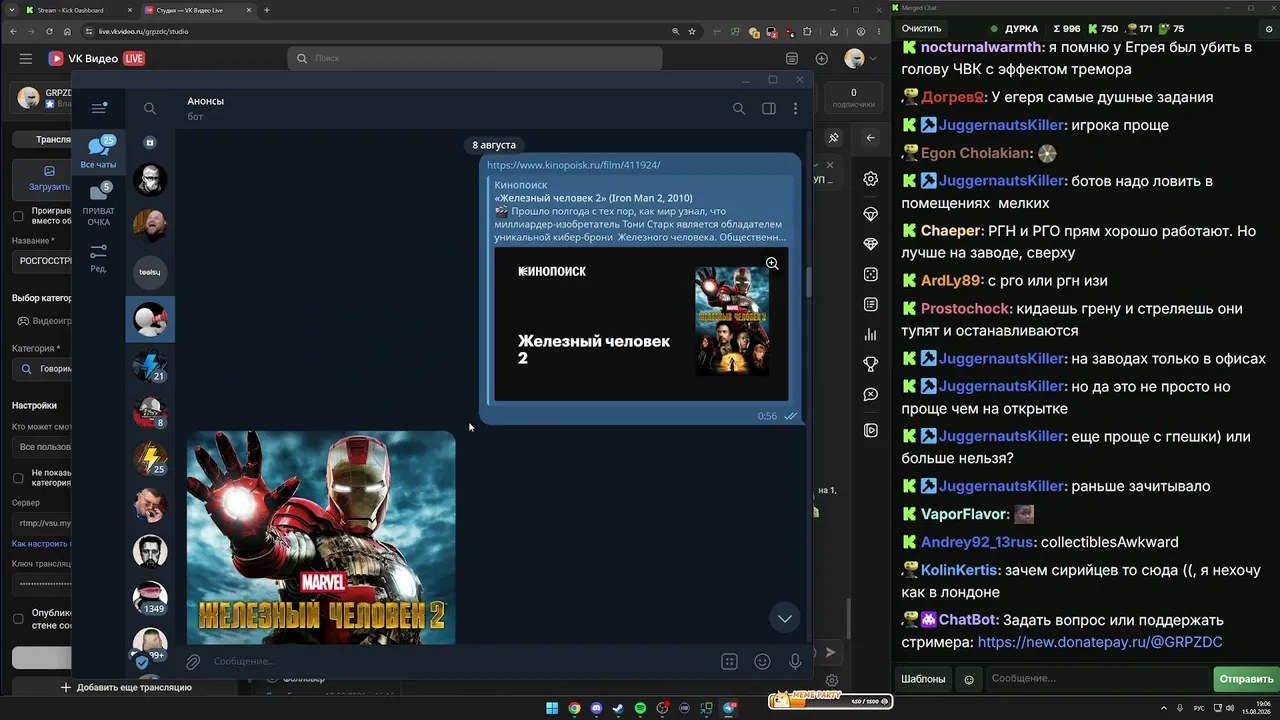1280x720 pixels.
Task: Open the chat with 1349 unread messages
Action: tap(150, 597)
